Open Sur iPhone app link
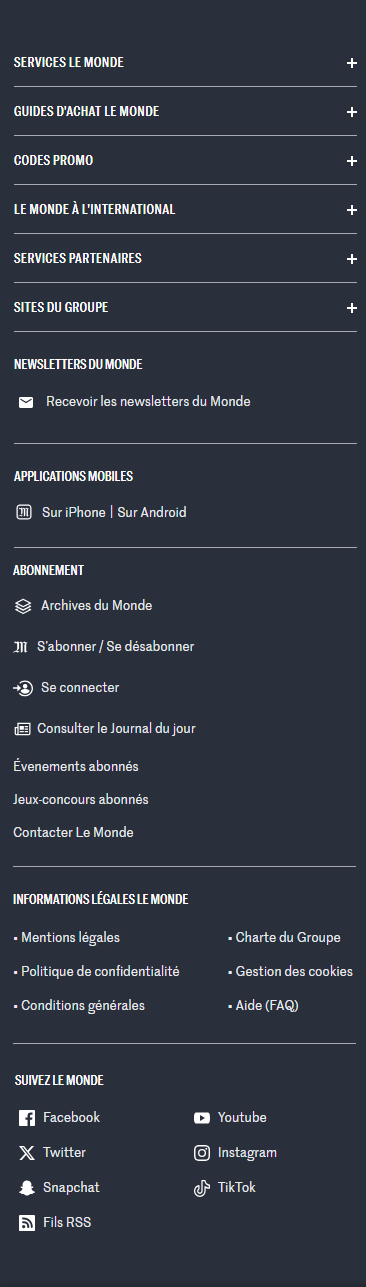This screenshot has height=1287, width=366. pyautogui.click(x=73, y=513)
